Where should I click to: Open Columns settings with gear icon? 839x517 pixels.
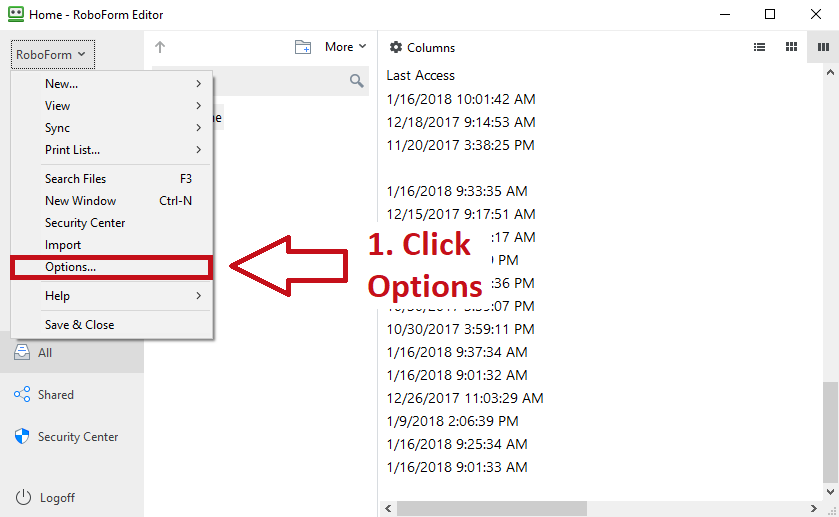click(x=396, y=47)
